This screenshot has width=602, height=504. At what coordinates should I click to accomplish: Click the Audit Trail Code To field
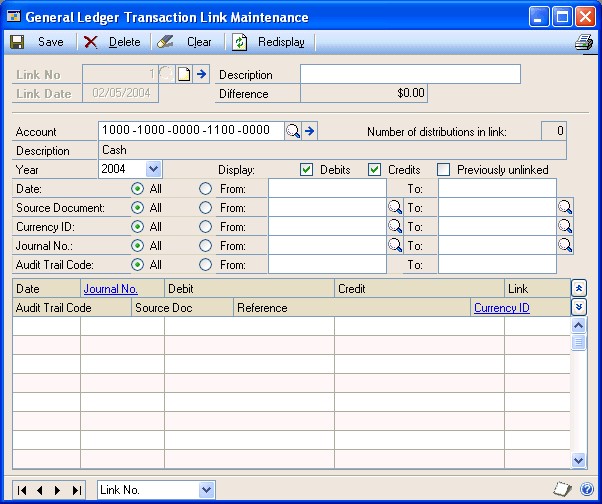[497, 264]
